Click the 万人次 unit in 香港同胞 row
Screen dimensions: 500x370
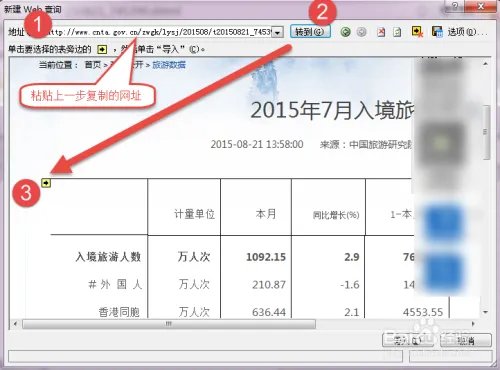point(194,312)
